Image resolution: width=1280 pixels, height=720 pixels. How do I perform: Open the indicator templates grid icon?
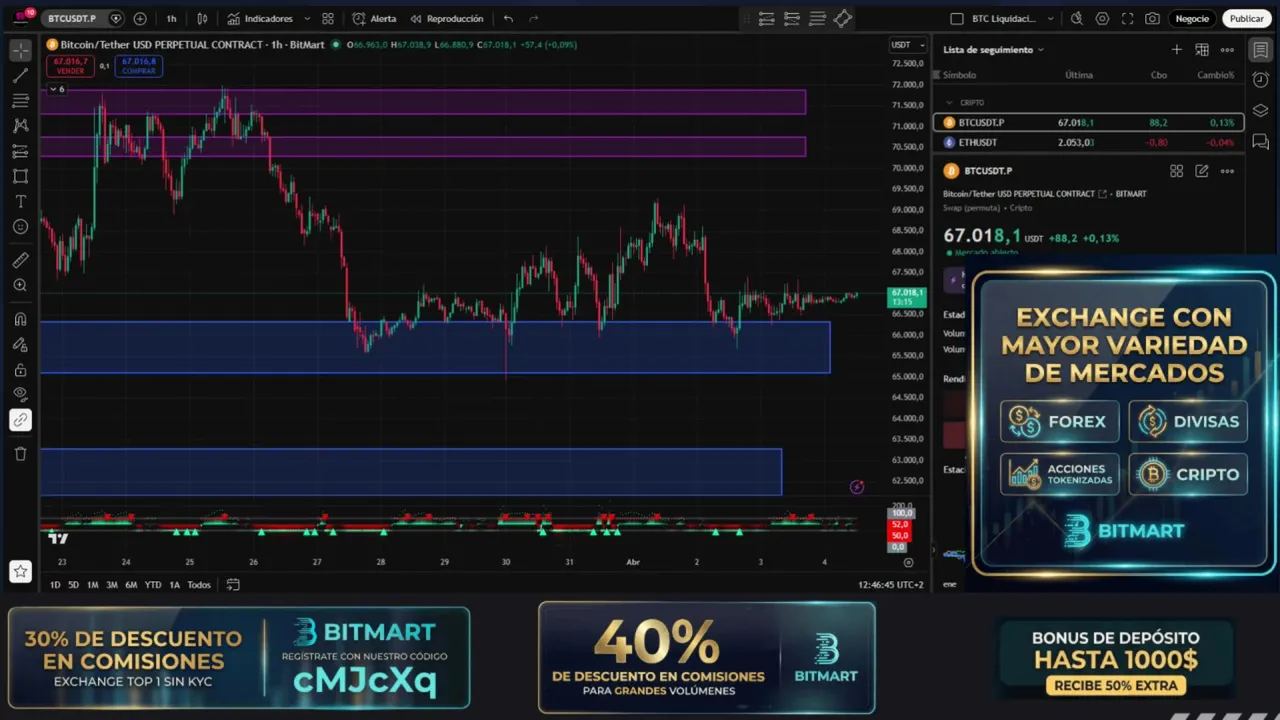[x=328, y=18]
